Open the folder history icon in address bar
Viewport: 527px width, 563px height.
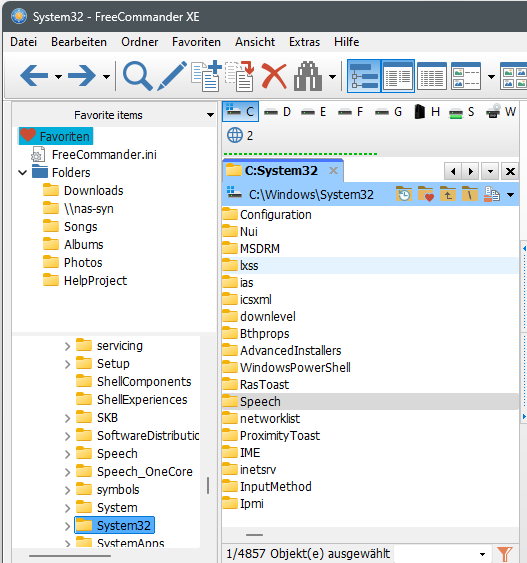(404, 194)
